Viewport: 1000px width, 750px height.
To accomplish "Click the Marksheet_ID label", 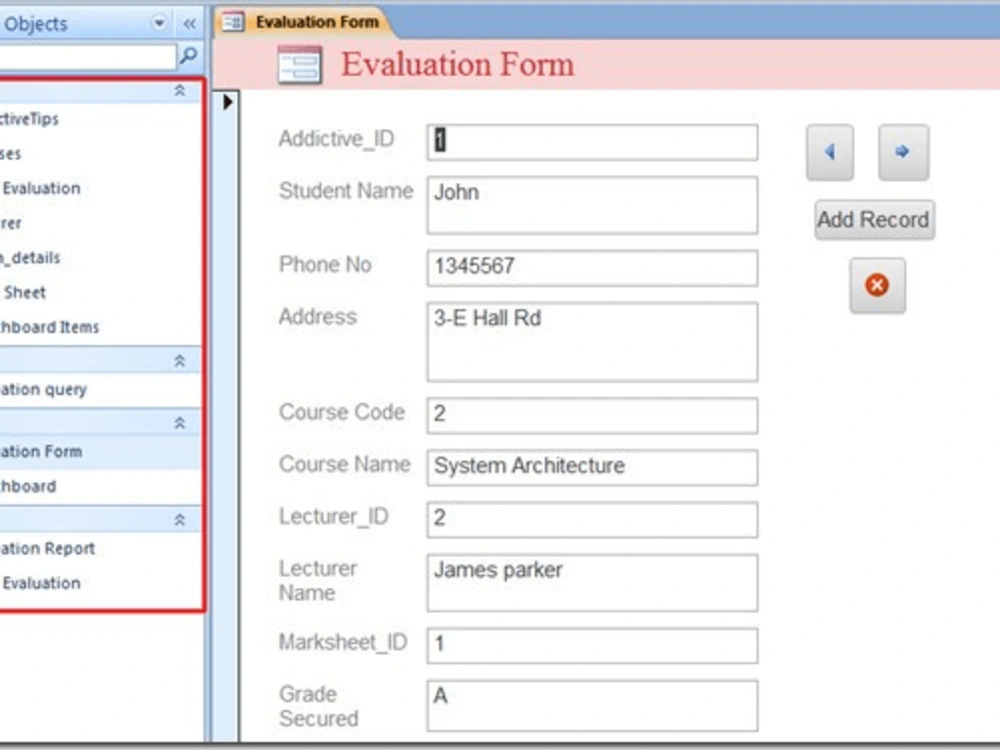I will (x=343, y=642).
